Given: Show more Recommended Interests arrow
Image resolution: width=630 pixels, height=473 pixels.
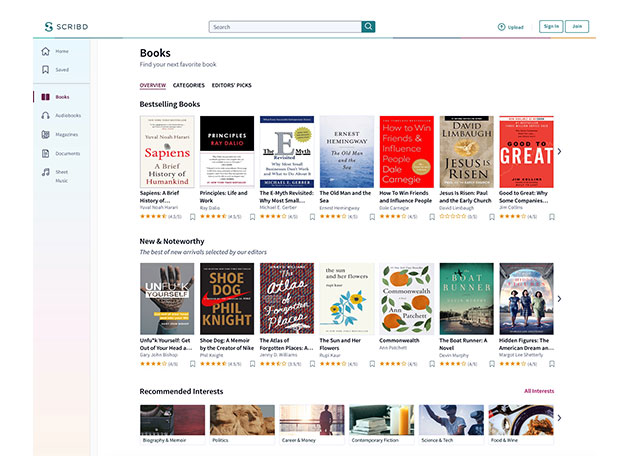Looking at the screenshot, I should point(559,418).
